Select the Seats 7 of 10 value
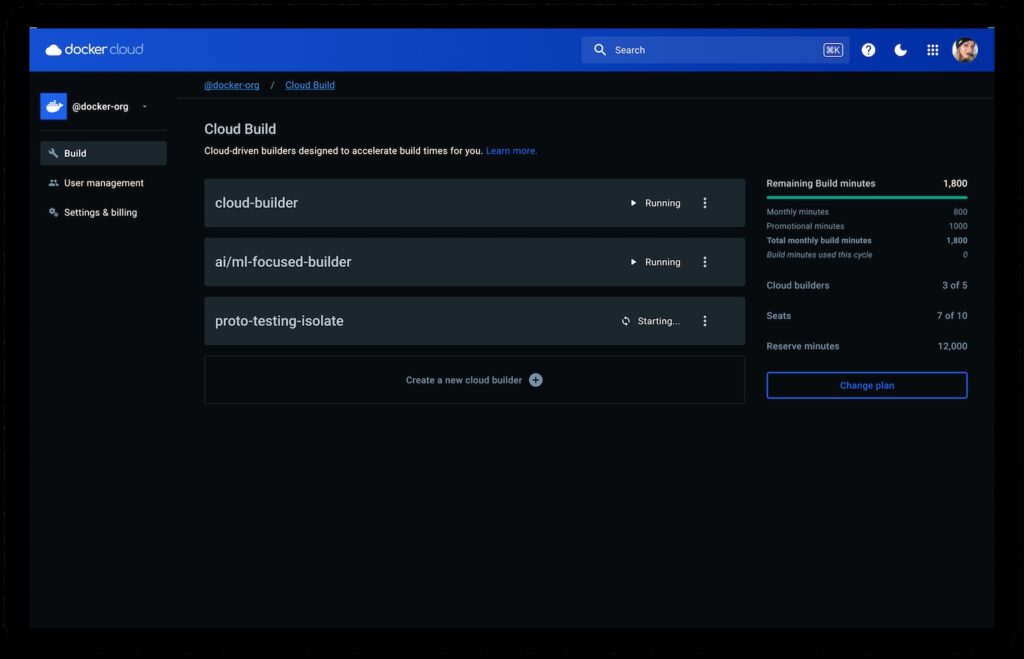The image size is (1024, 659). [x=952, y=315]
